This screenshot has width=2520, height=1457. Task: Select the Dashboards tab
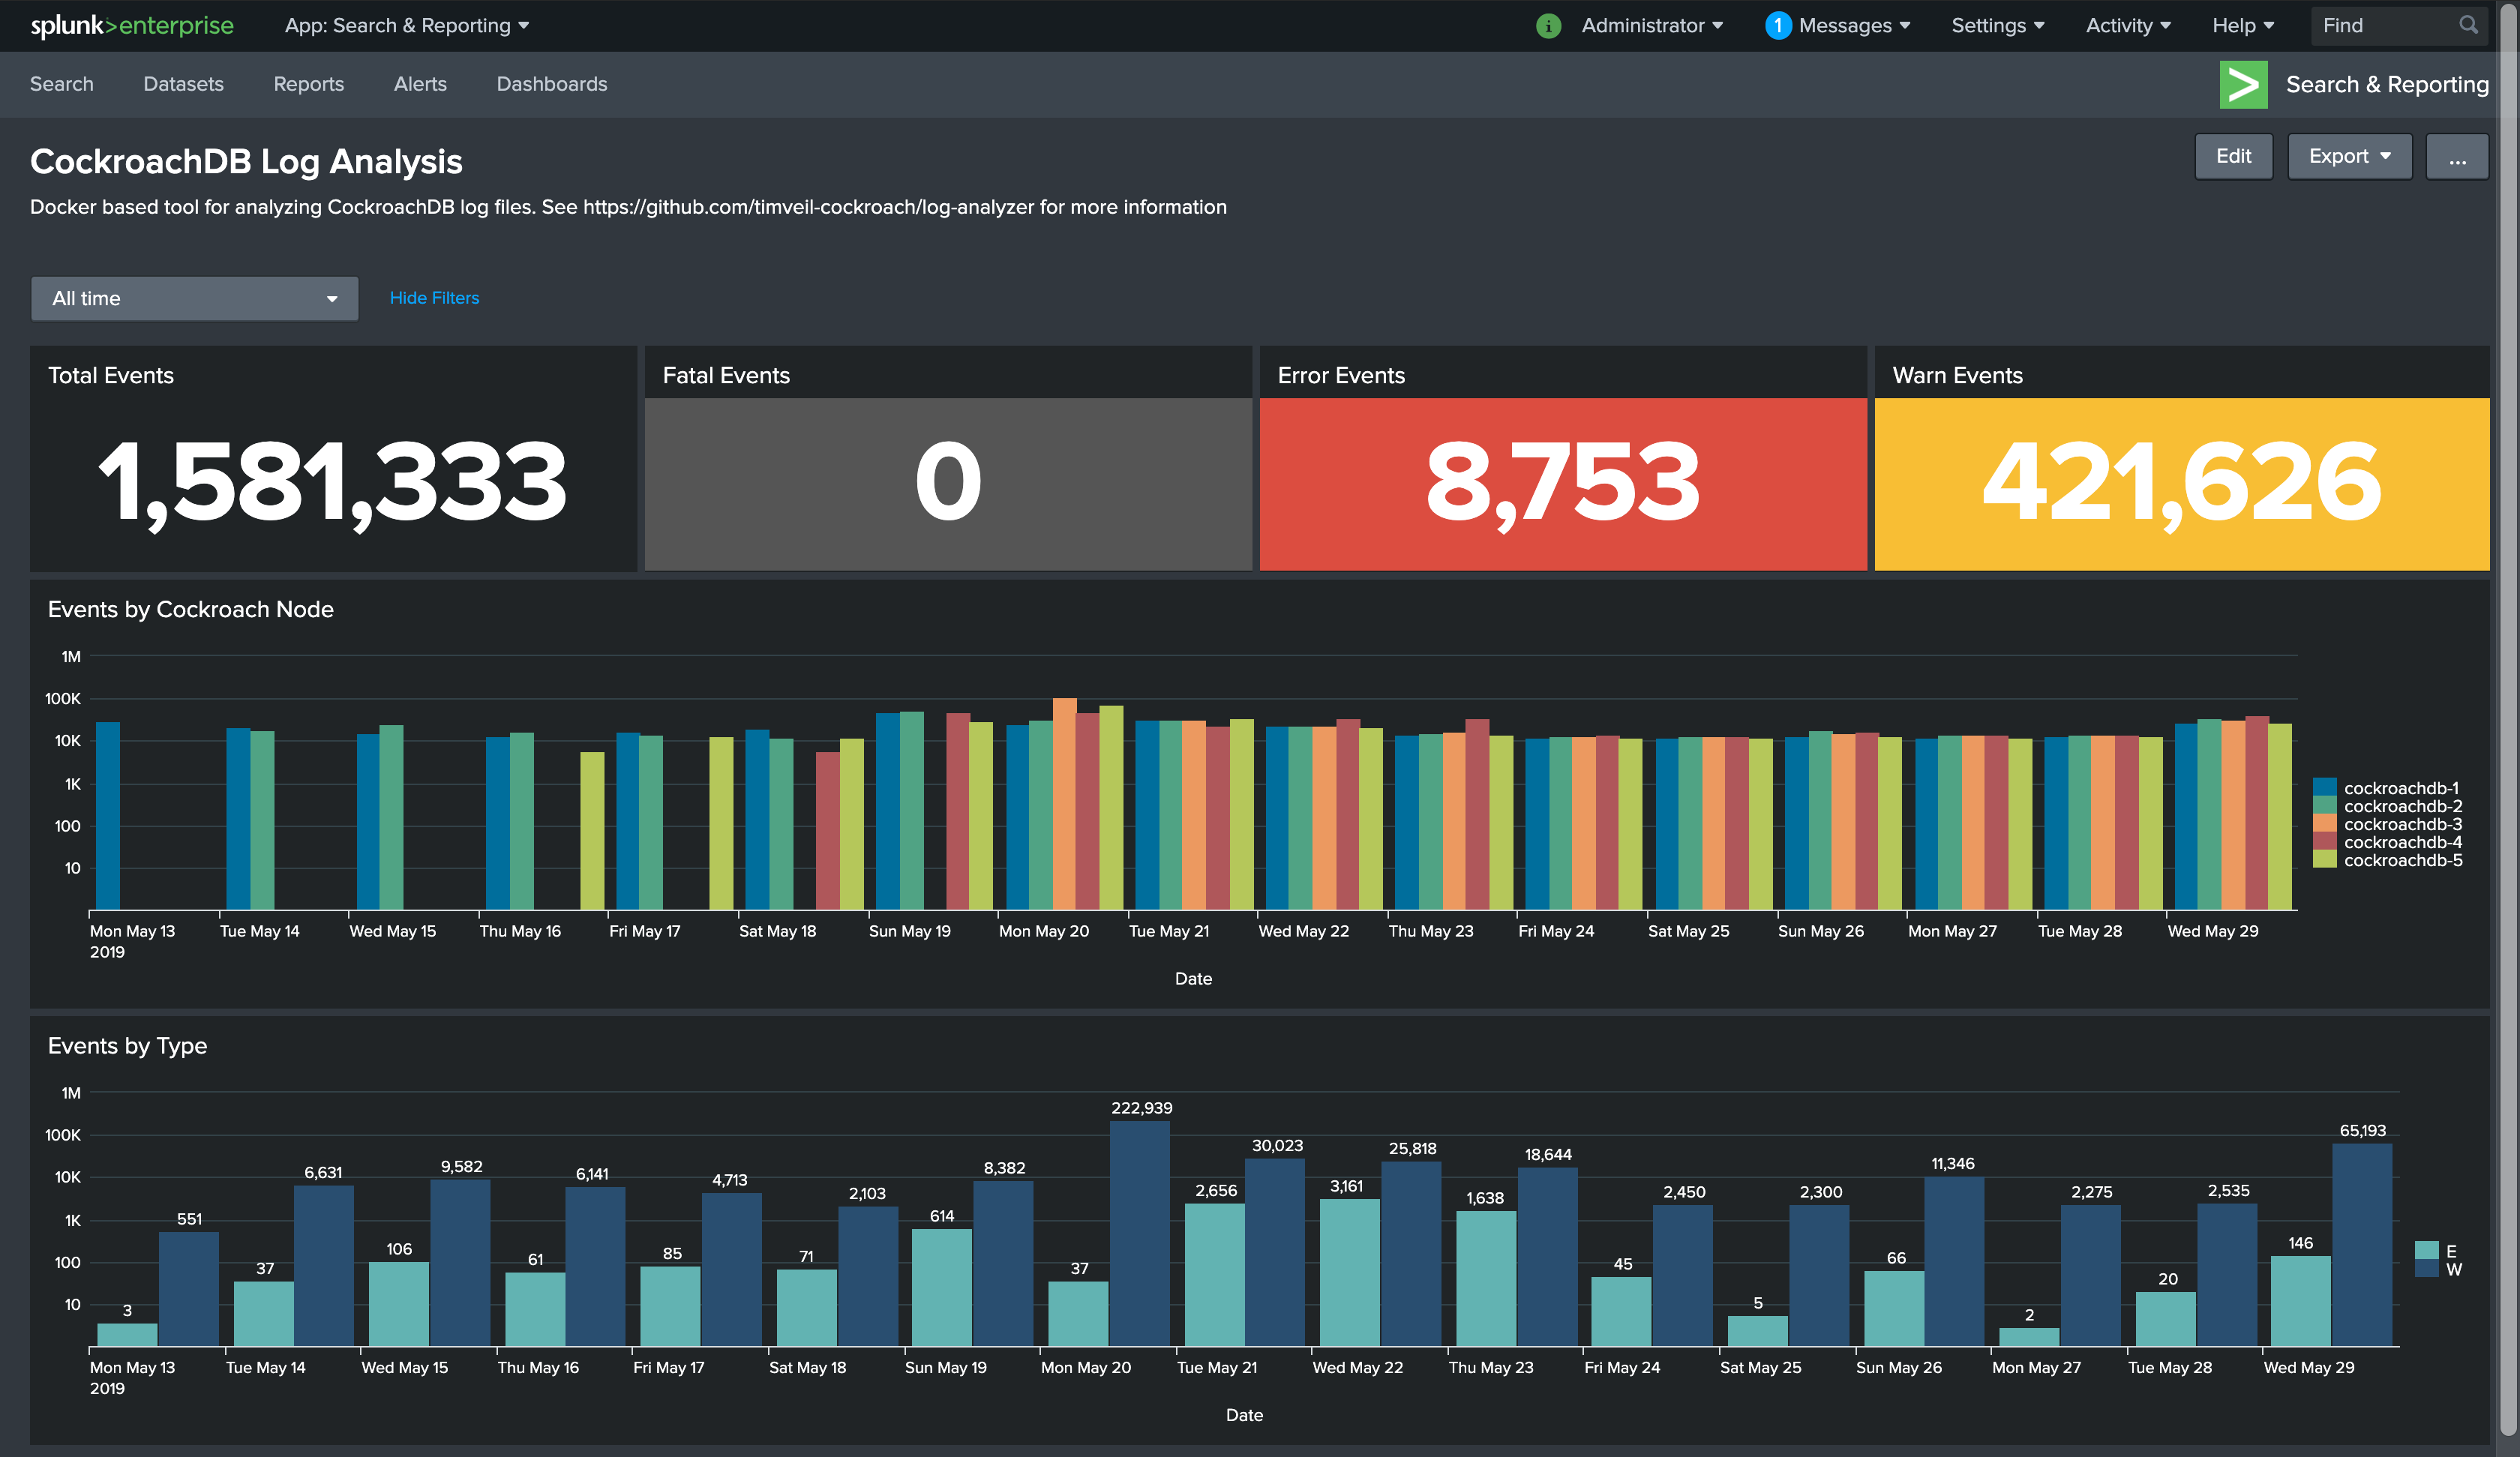pos(551,83)
